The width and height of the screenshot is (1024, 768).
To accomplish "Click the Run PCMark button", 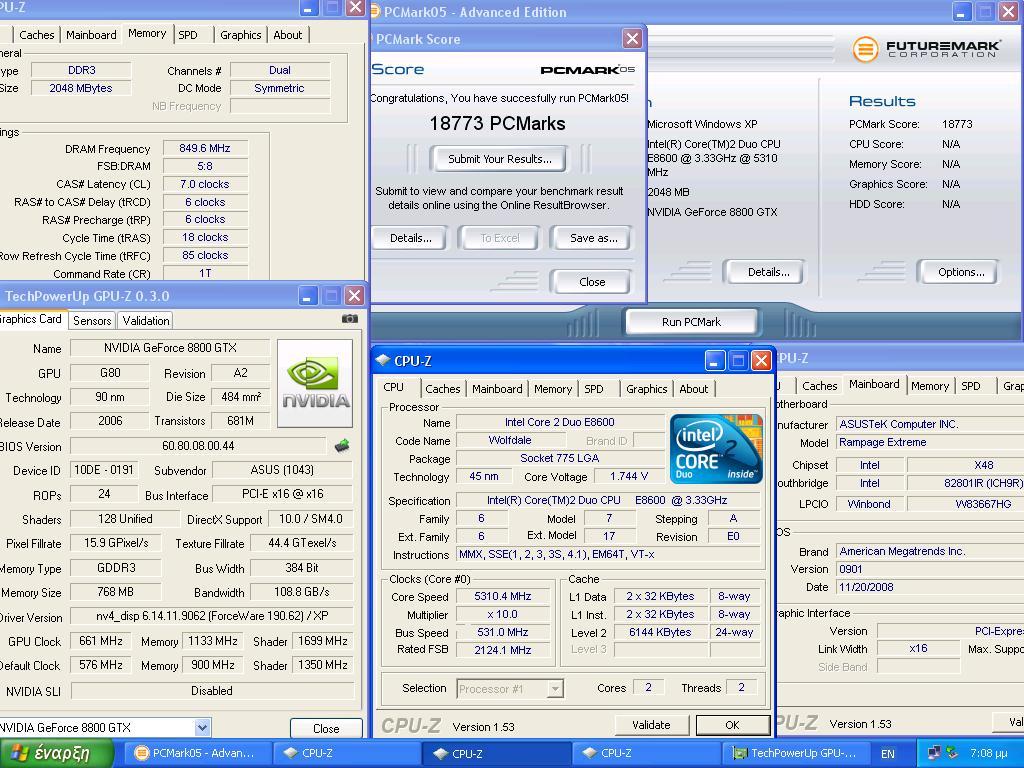I will click(x=692, y=322).
